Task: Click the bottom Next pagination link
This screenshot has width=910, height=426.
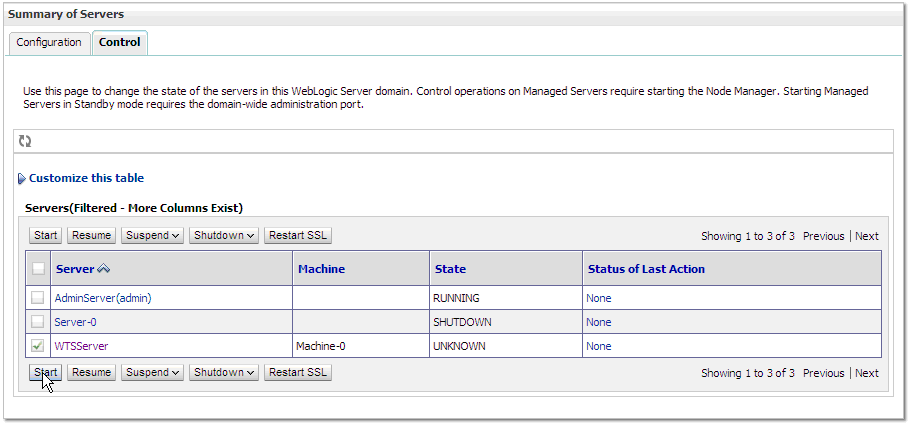Action: (x=866, y=373)
